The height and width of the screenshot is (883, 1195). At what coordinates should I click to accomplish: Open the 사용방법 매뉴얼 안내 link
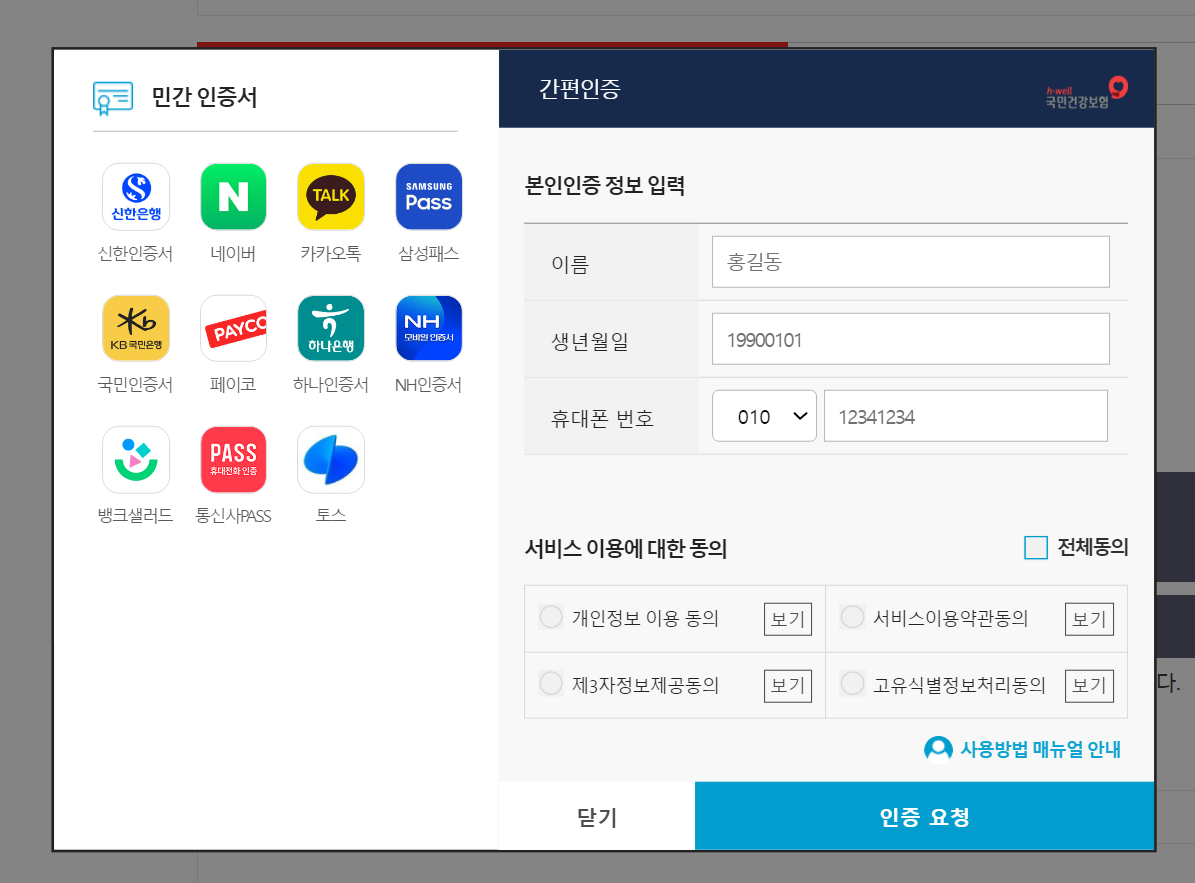point(1040,749)
